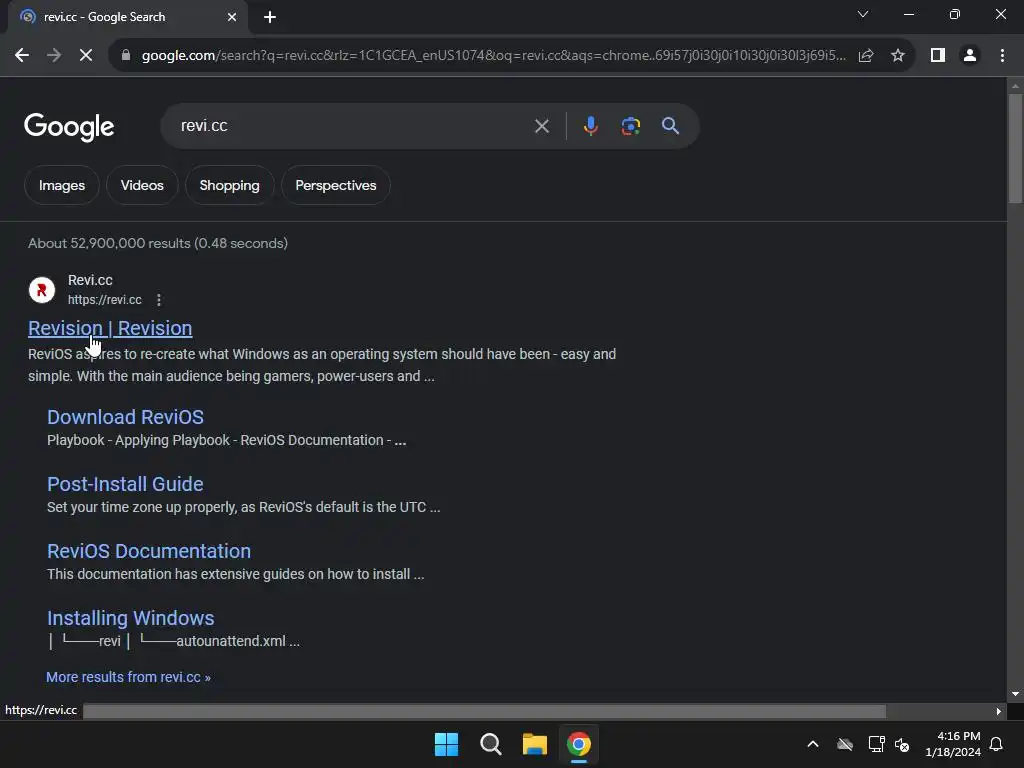
Task: Open Windows taskbar search
Action: [x=490, y=744]
